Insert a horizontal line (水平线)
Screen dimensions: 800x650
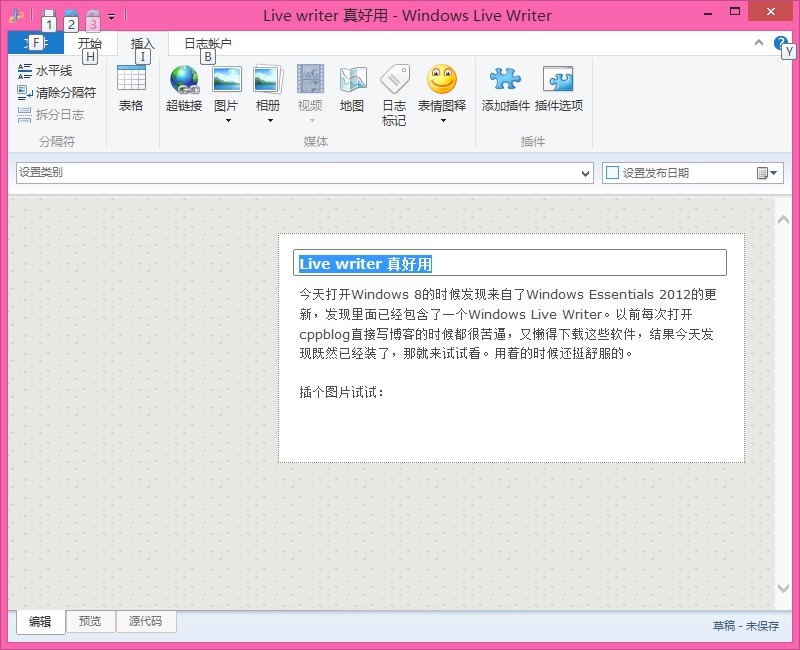tap(45, 70)
